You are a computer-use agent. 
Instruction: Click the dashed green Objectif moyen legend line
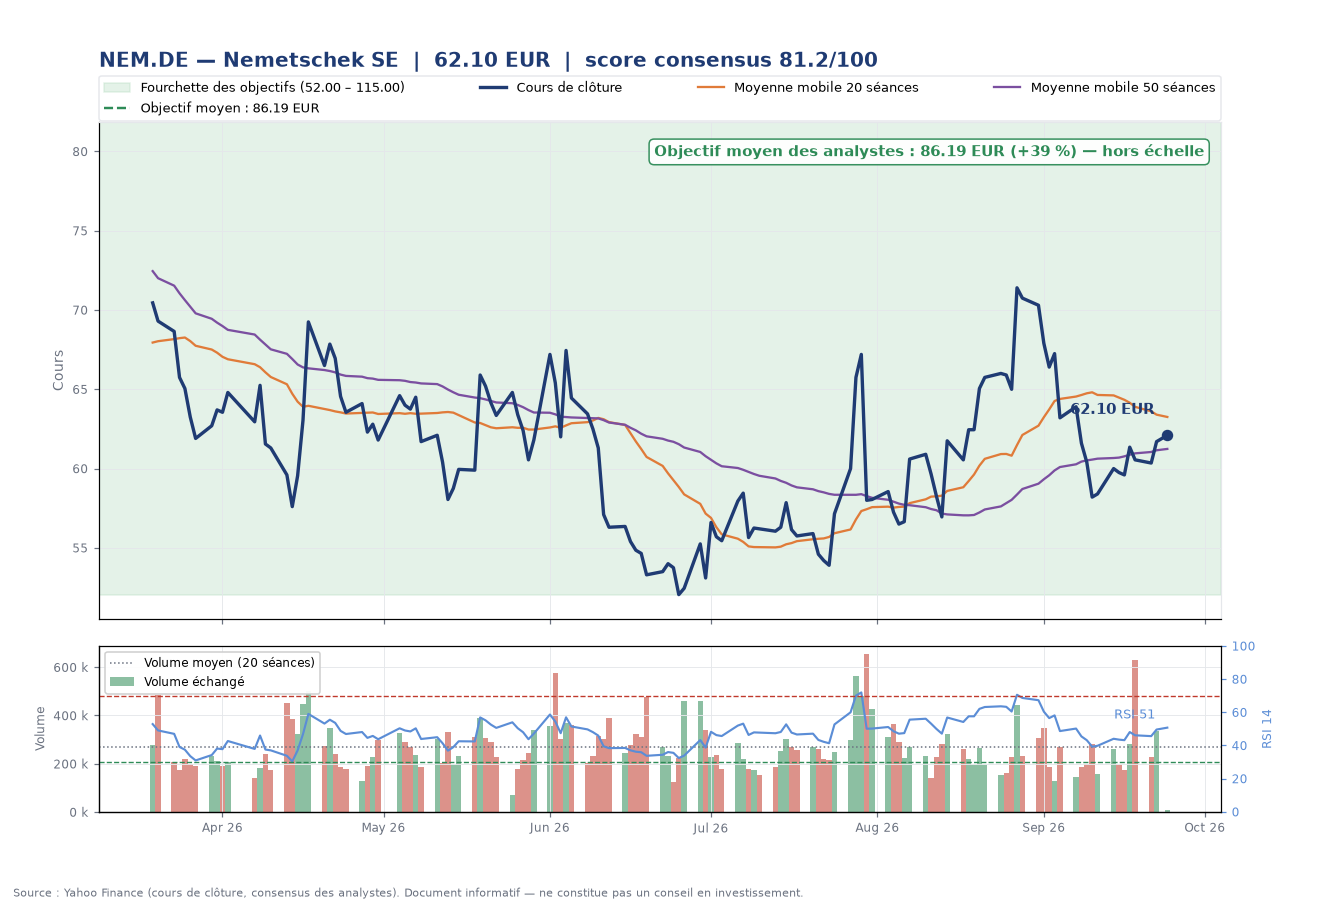coord(117,108)
